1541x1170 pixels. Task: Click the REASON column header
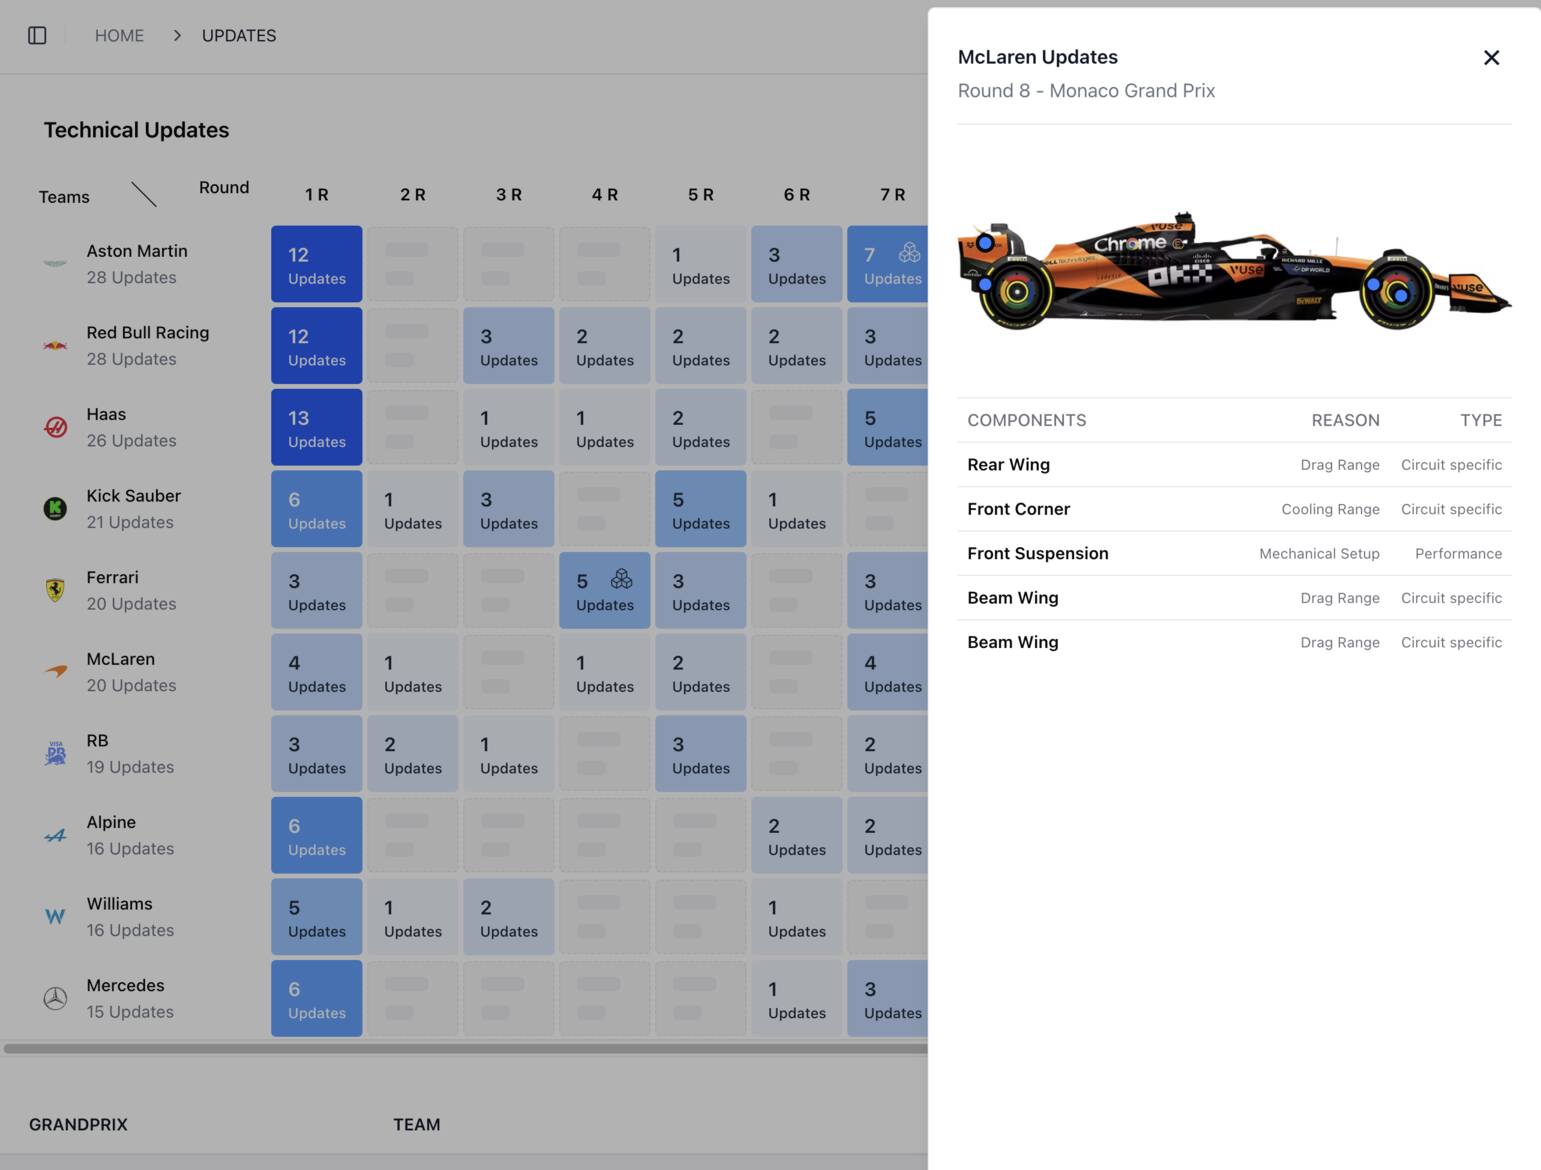point(1345,420)
